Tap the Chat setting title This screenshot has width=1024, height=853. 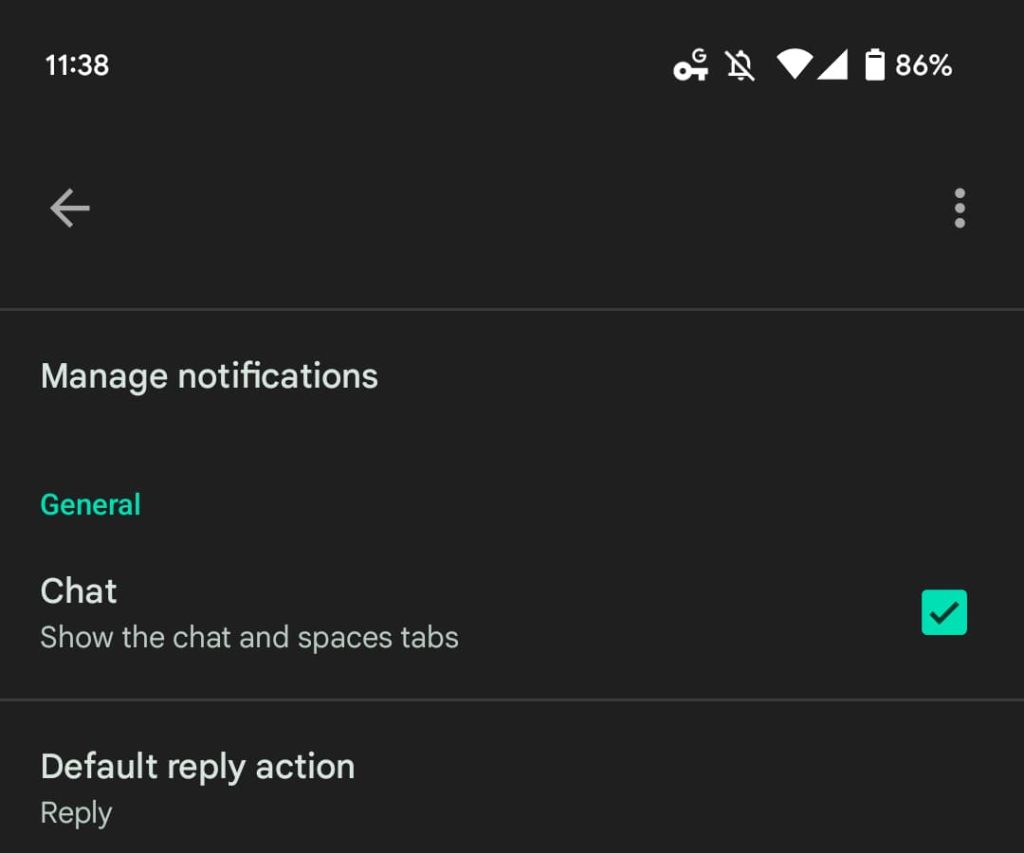79,591
